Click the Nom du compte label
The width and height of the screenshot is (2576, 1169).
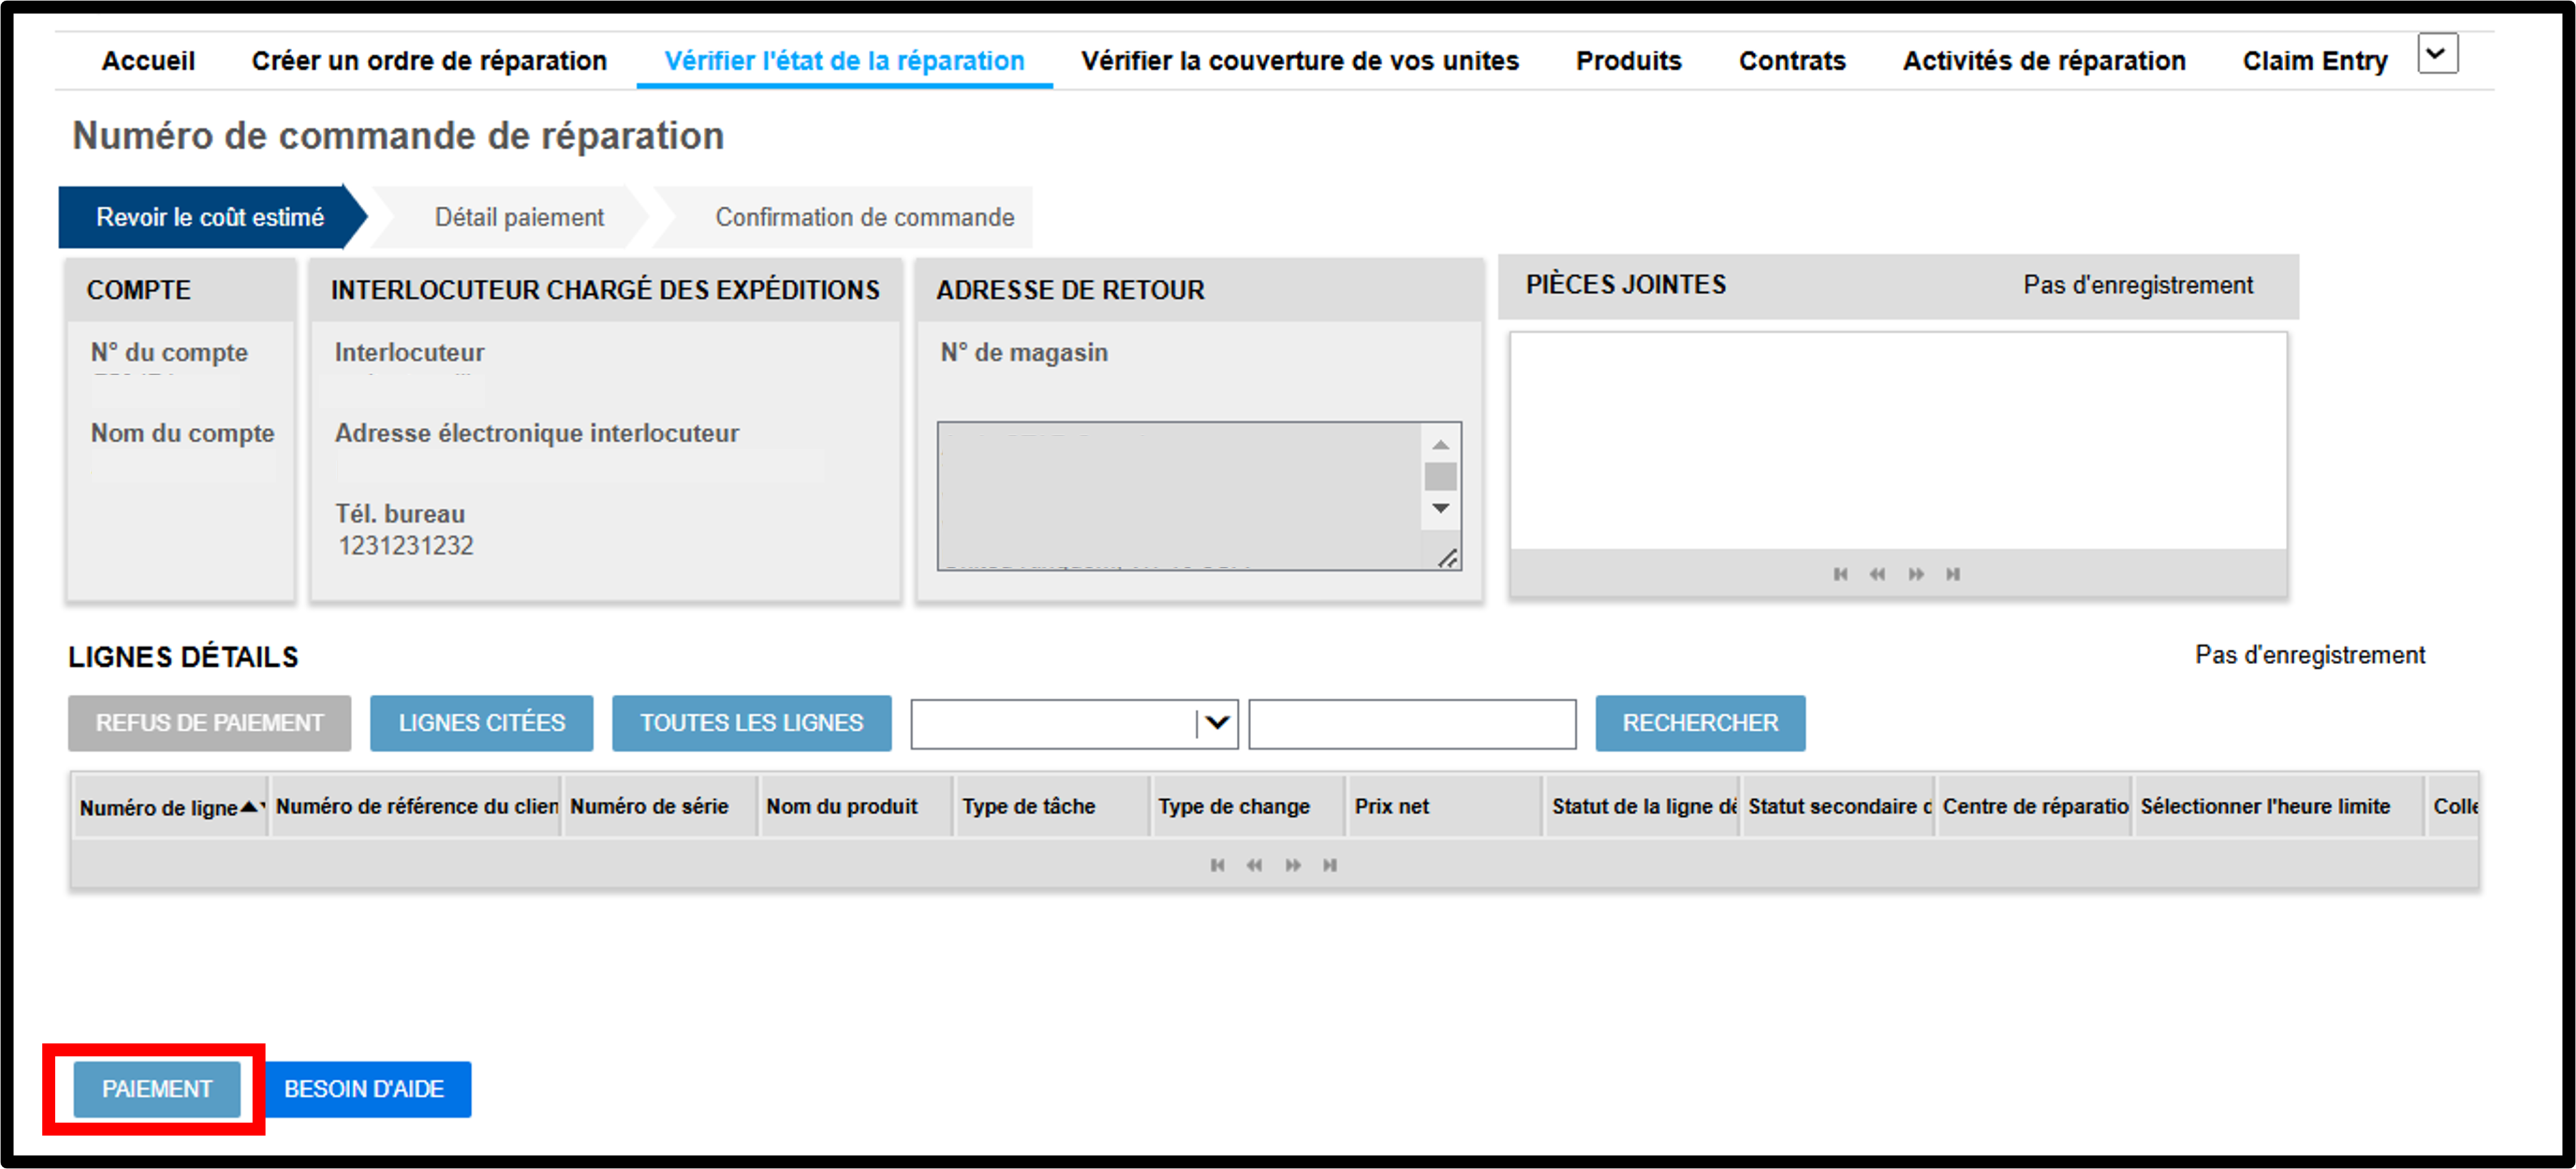pyautogui.click(x=182, y=433)
